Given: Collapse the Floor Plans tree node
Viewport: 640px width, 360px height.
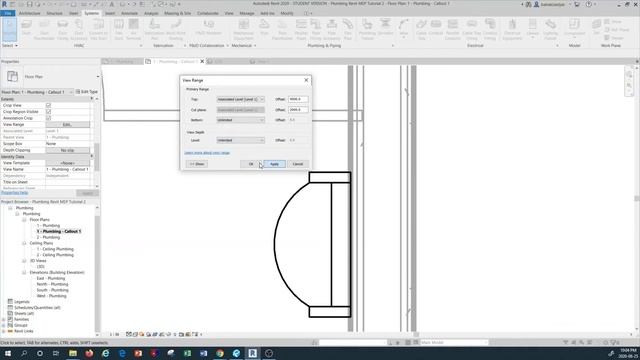Looking at the screenshot, I should pyautogui.click(x=24, y=220).
